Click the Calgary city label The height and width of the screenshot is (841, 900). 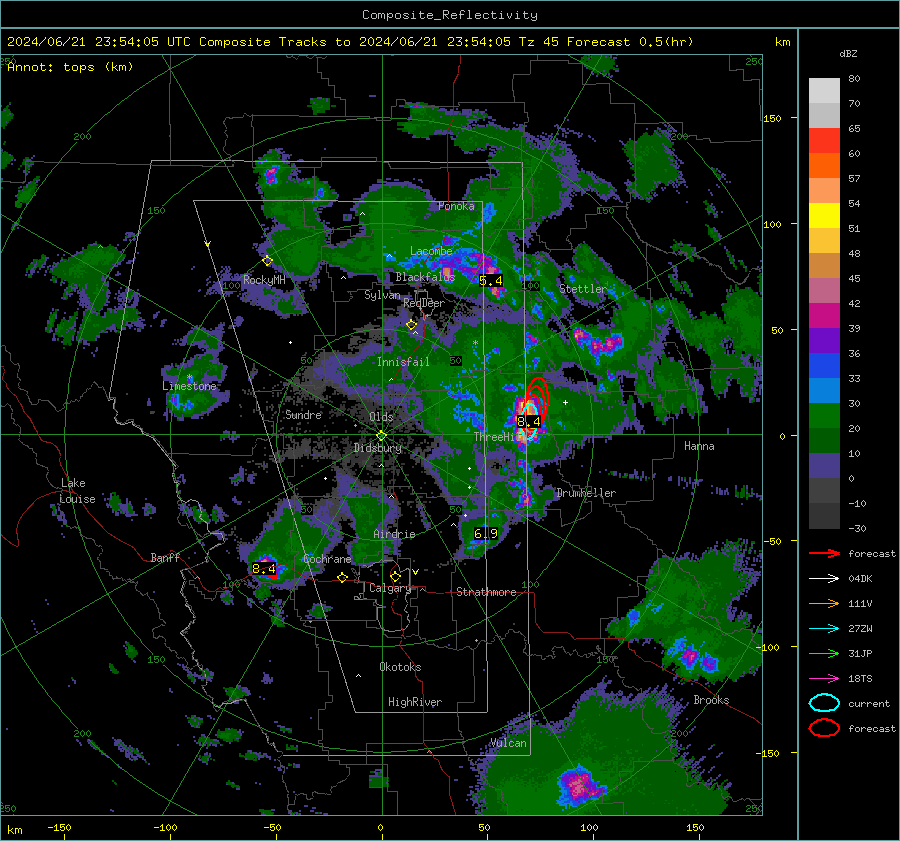point(390,588)
